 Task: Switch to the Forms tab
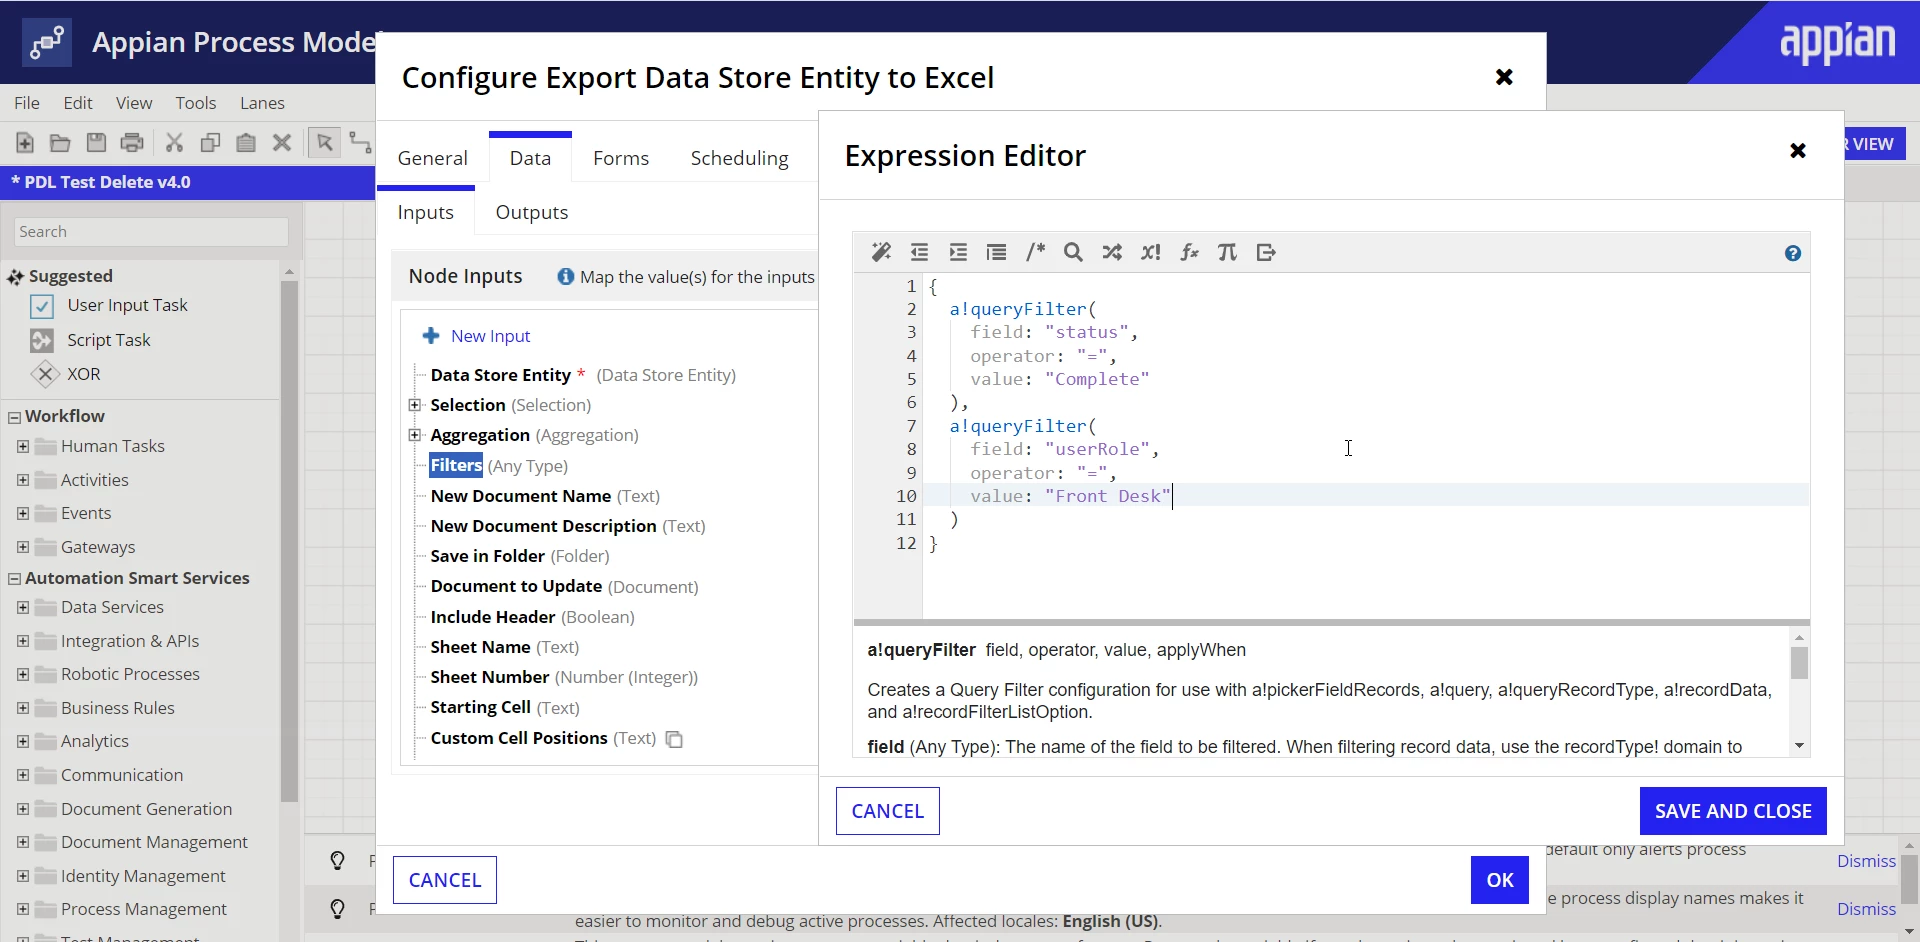click(621, 158)
